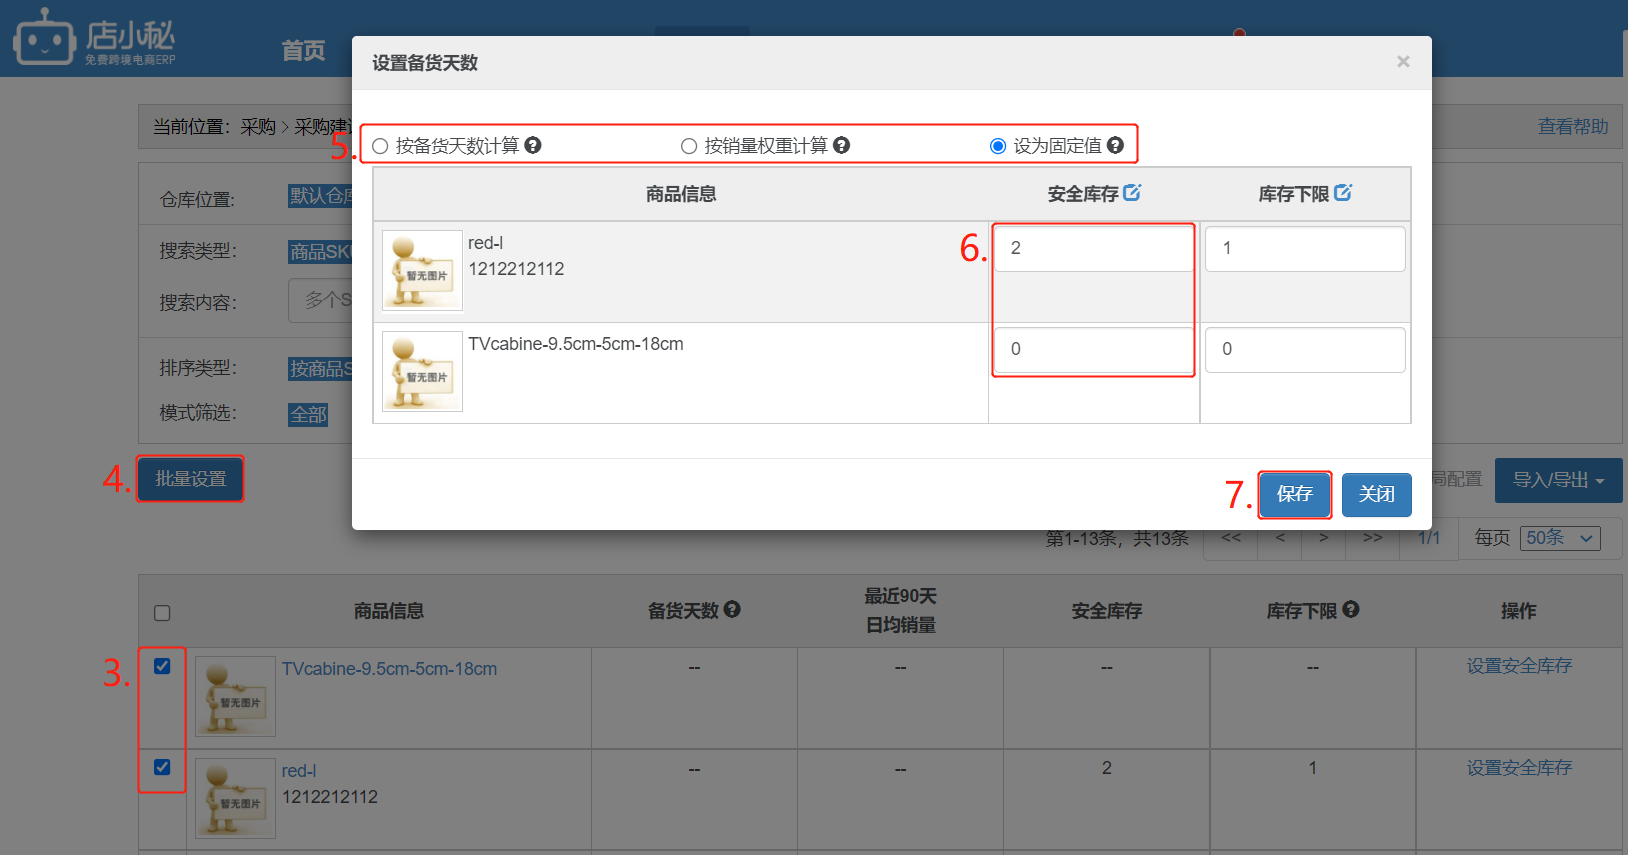Click 库存下限 input for red-l in dialog
The height and width of the screenshot is (855, 1628).
click(1305, 248)
